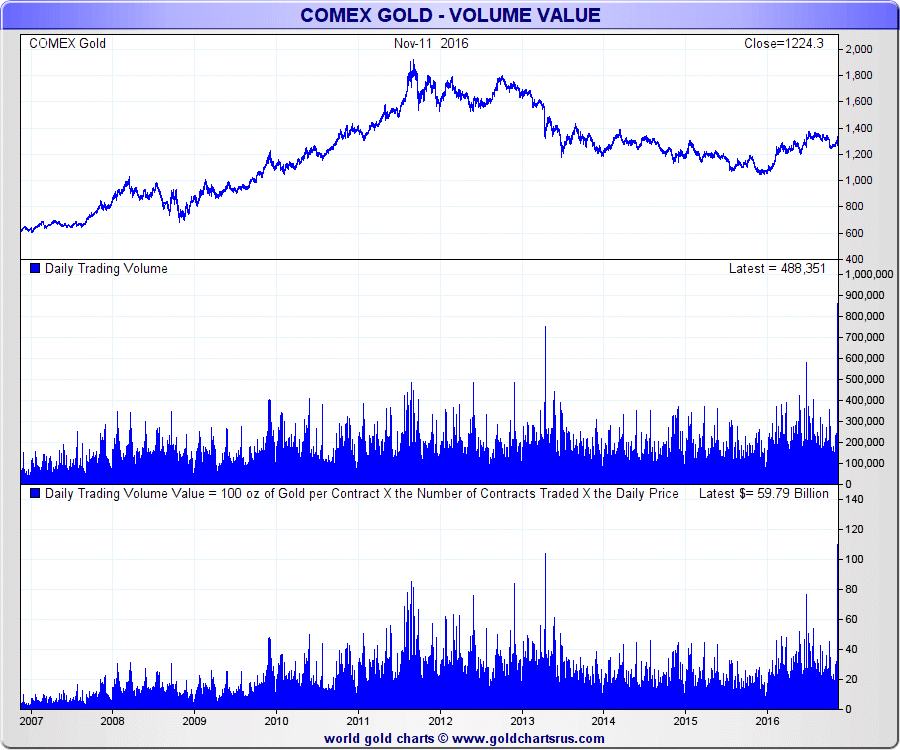Click the 100,000 volume axis label
The image size is (900, 750).
coord(865,463)
